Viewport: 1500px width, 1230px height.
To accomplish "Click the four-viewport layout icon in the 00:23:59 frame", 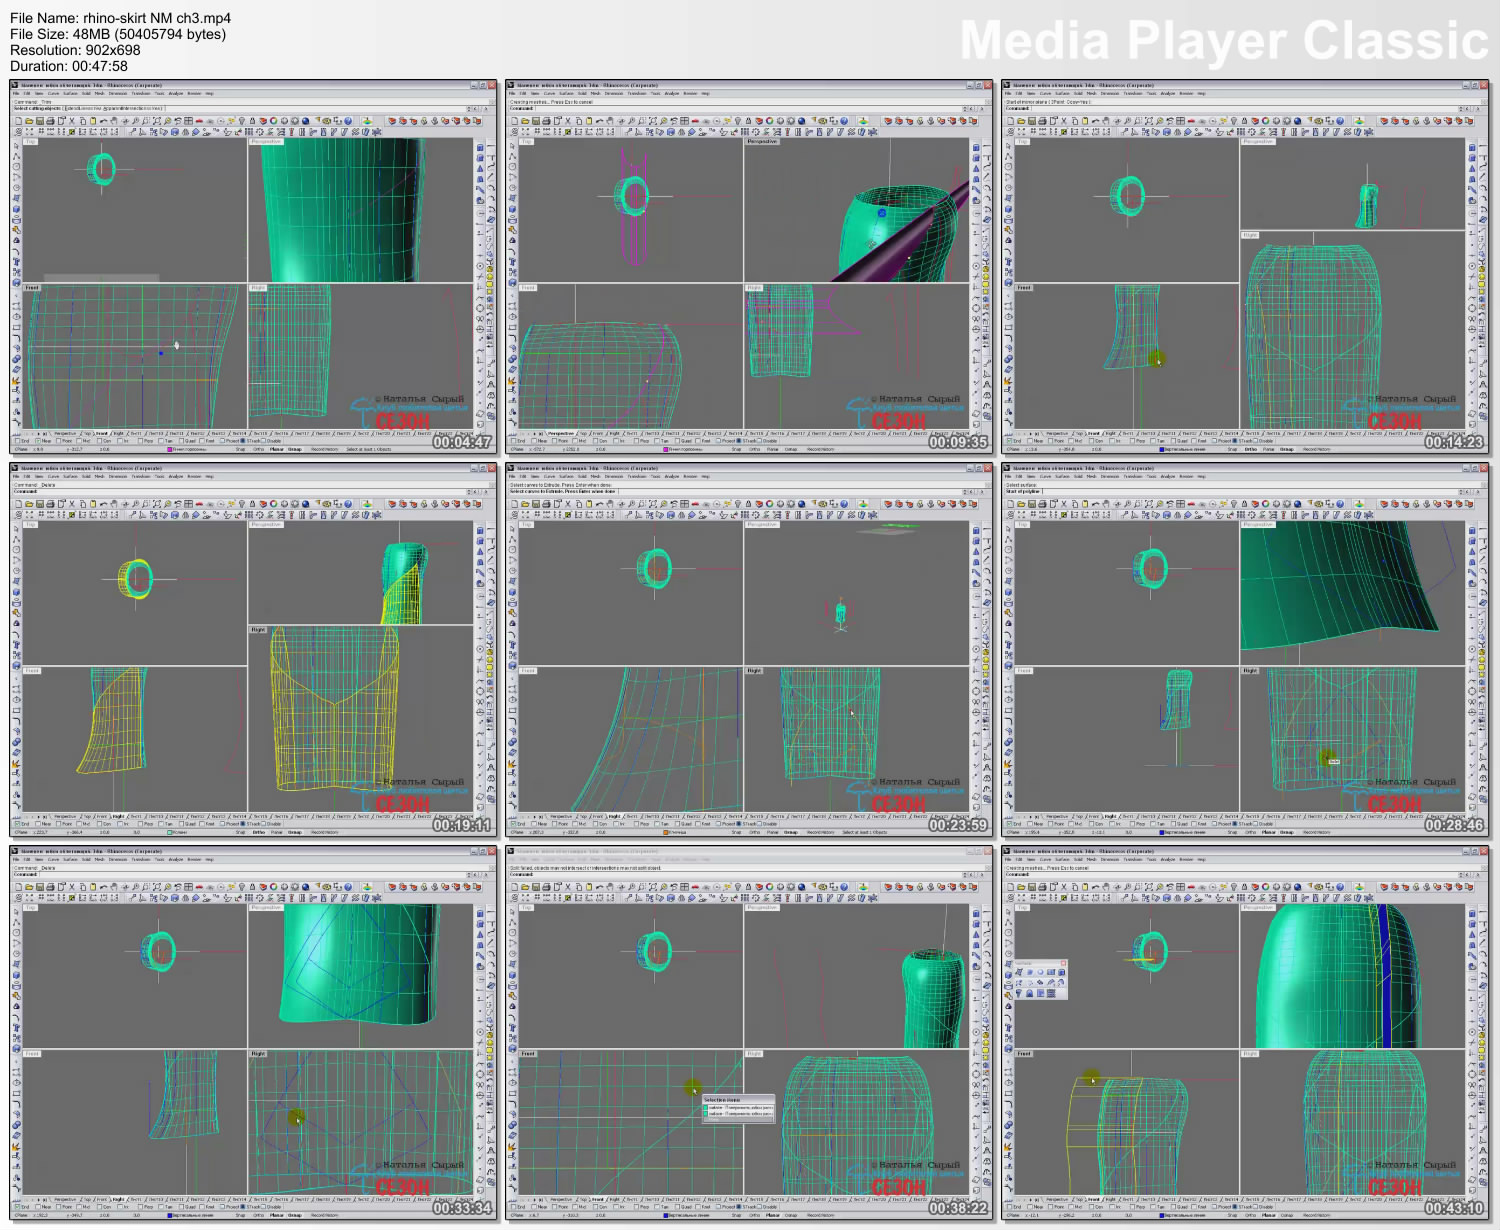I will pyautogui.click(x=684, y=504).
